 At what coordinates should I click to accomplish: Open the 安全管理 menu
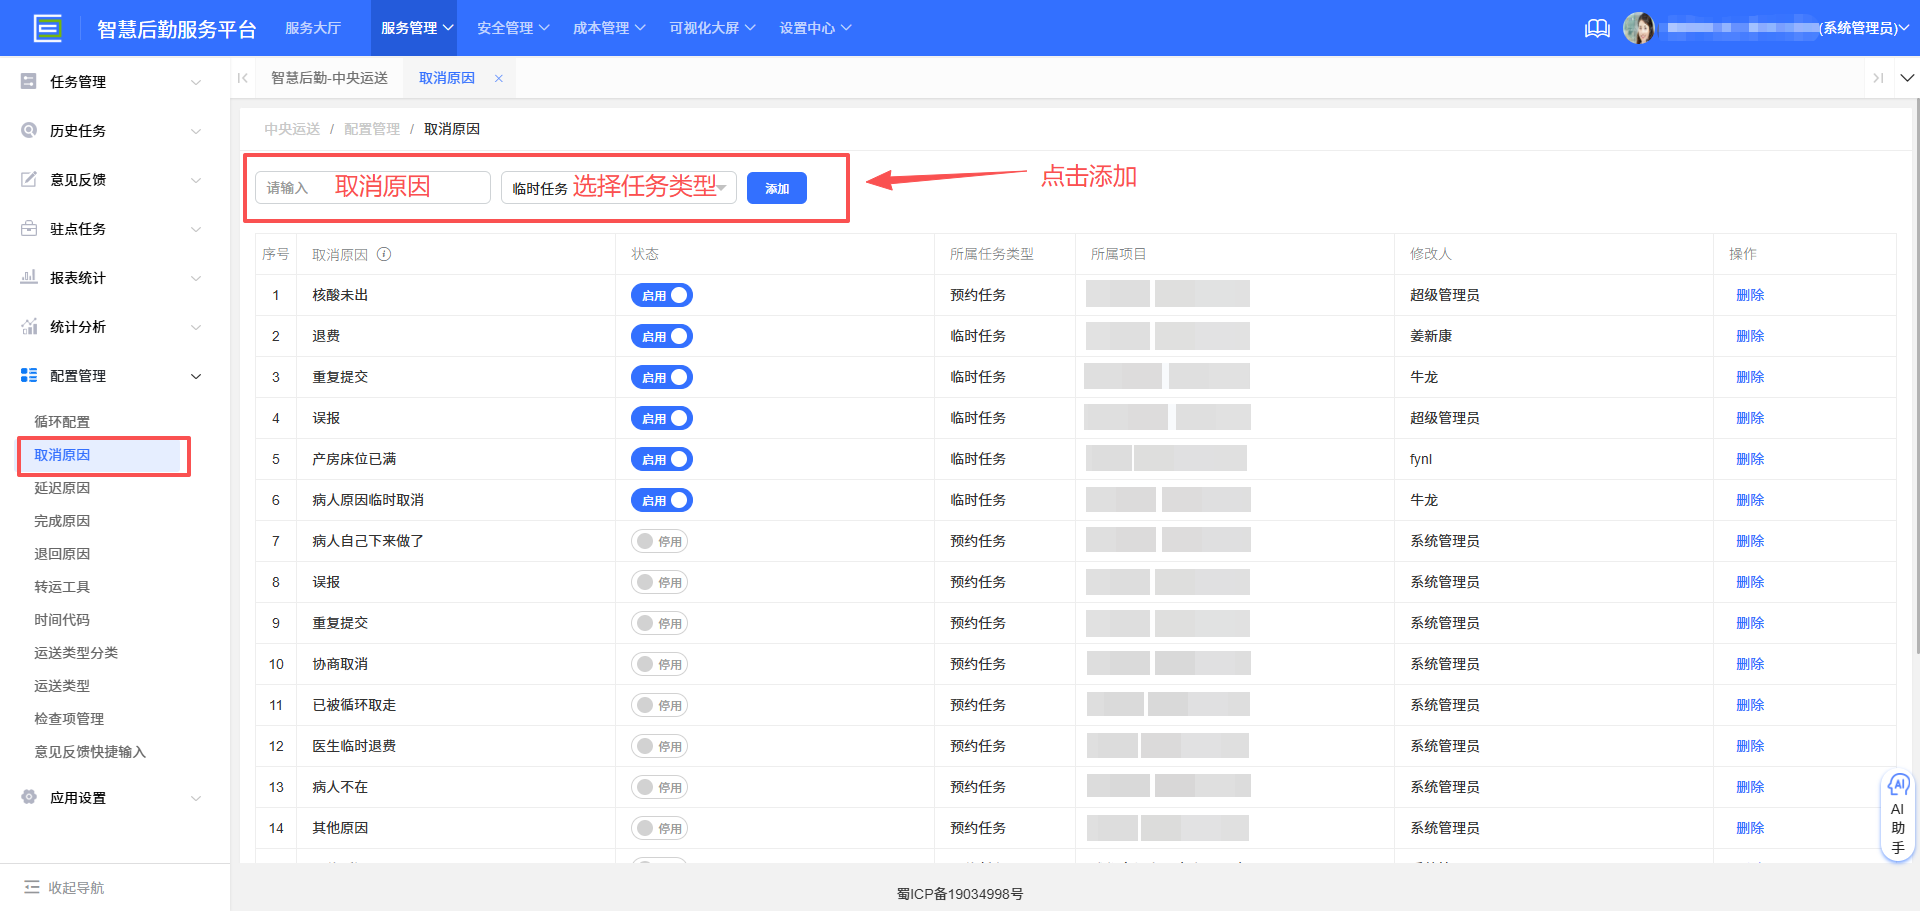click(x=505, y=28)
